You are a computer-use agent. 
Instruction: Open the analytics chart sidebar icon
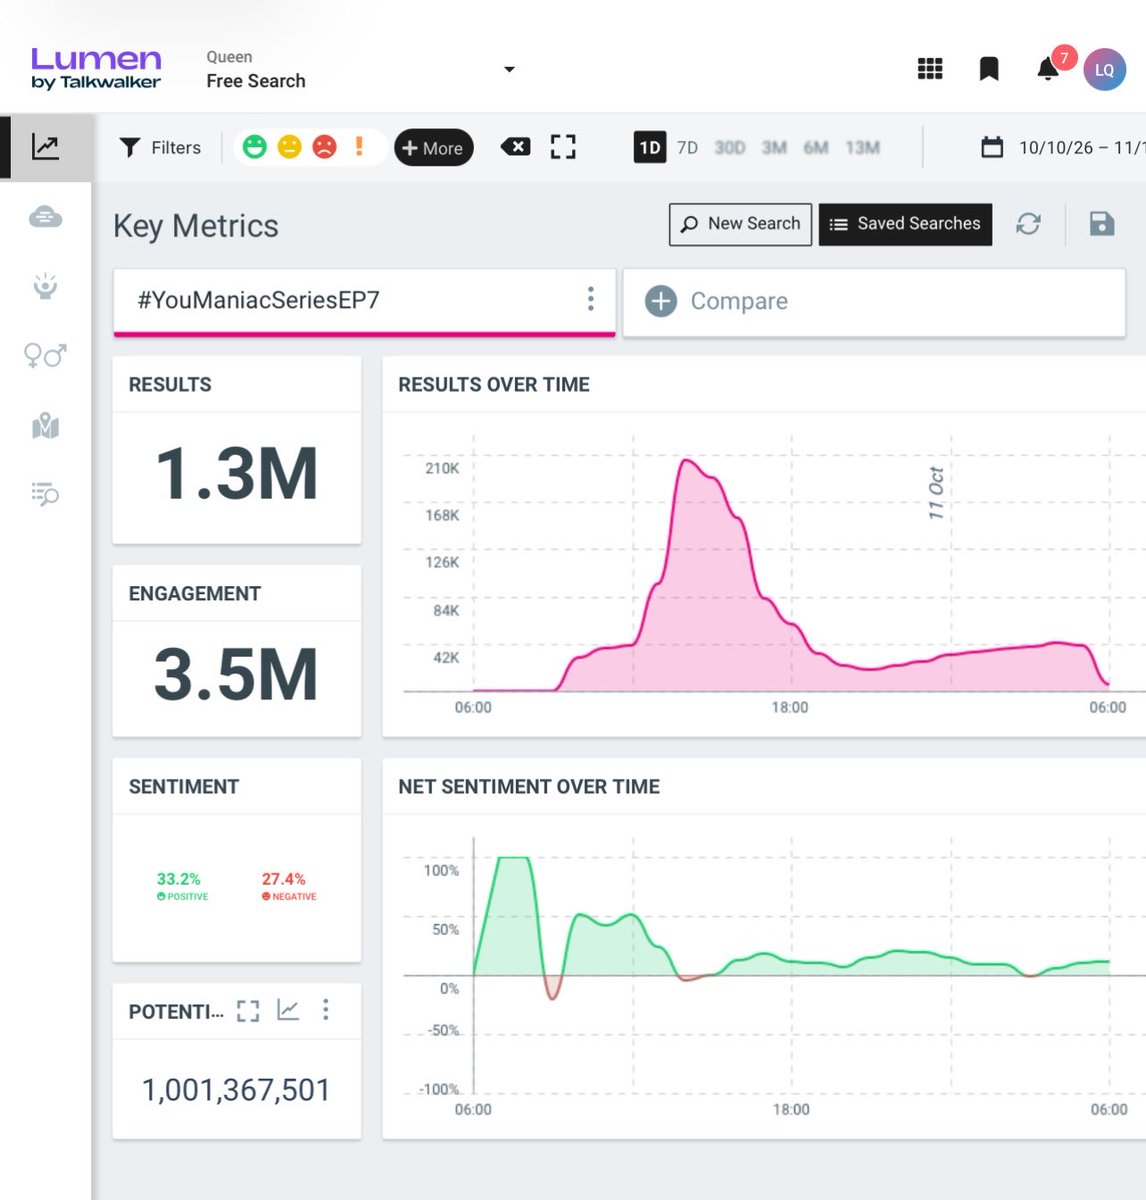pyautogui.click(x=45, y=147)
